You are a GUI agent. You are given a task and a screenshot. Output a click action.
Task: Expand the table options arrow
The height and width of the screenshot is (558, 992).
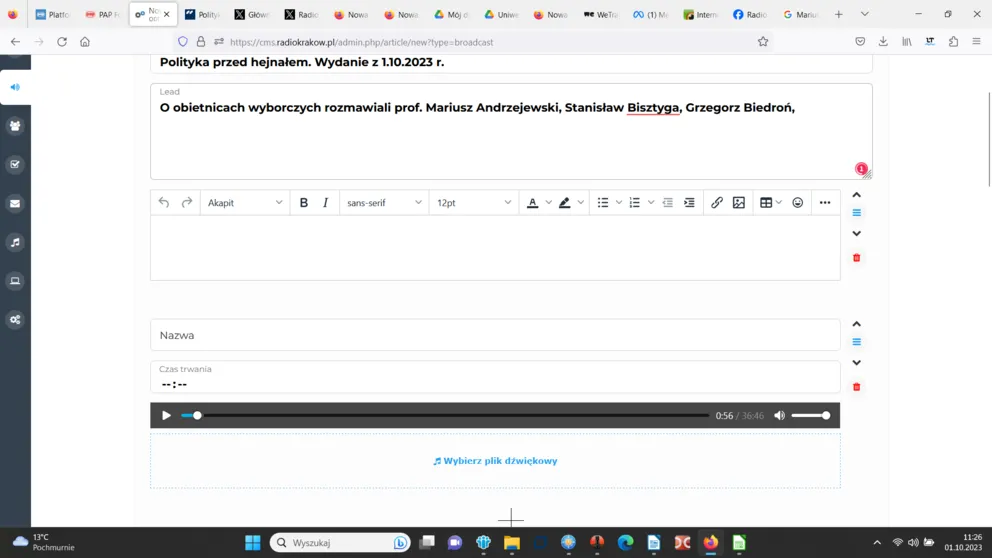pos(779,202)
